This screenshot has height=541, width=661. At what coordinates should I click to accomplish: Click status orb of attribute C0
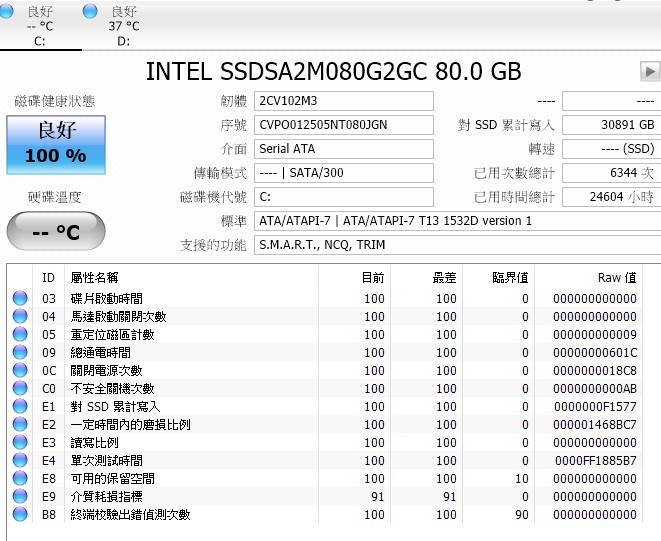click(20, 388)
